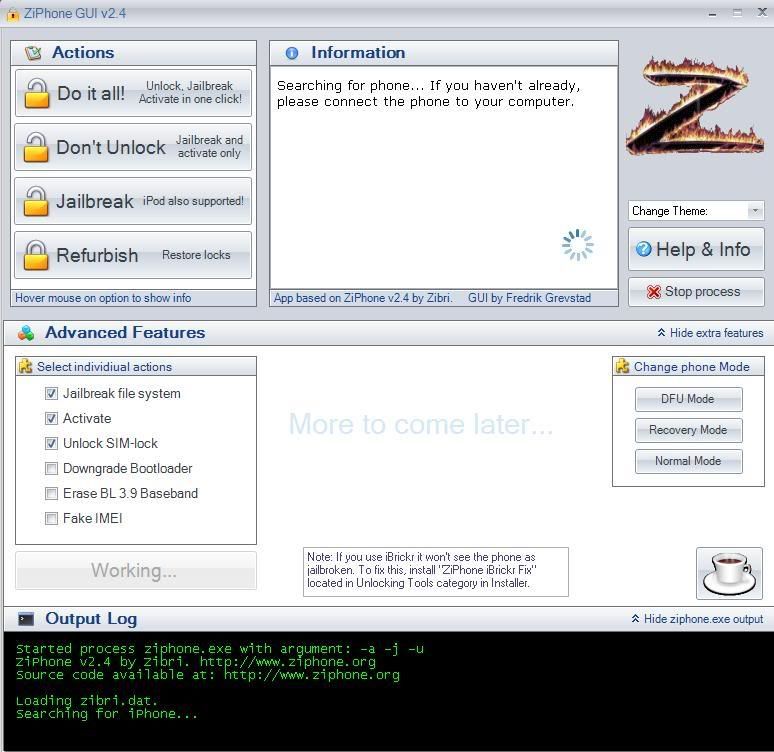Click the 'Loading zibri.dat.' log line
Screen dimensions: 774x752
coord(87,700)
